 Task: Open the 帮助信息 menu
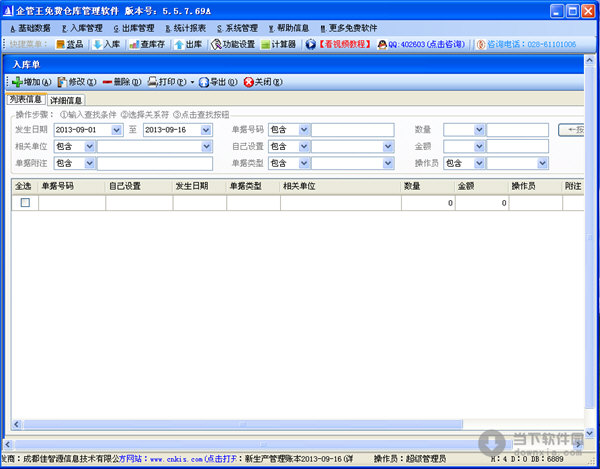click(289, 28)
